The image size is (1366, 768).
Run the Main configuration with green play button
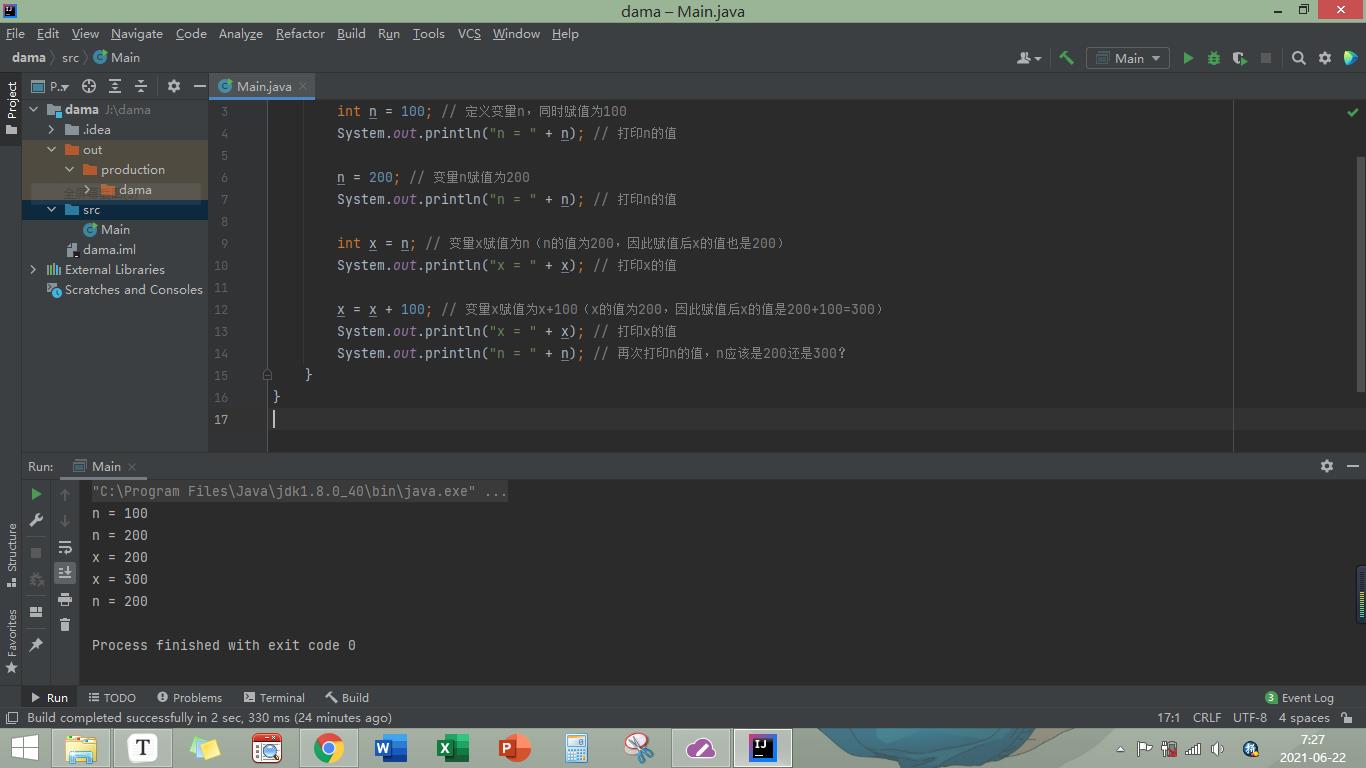[1188, 58]
